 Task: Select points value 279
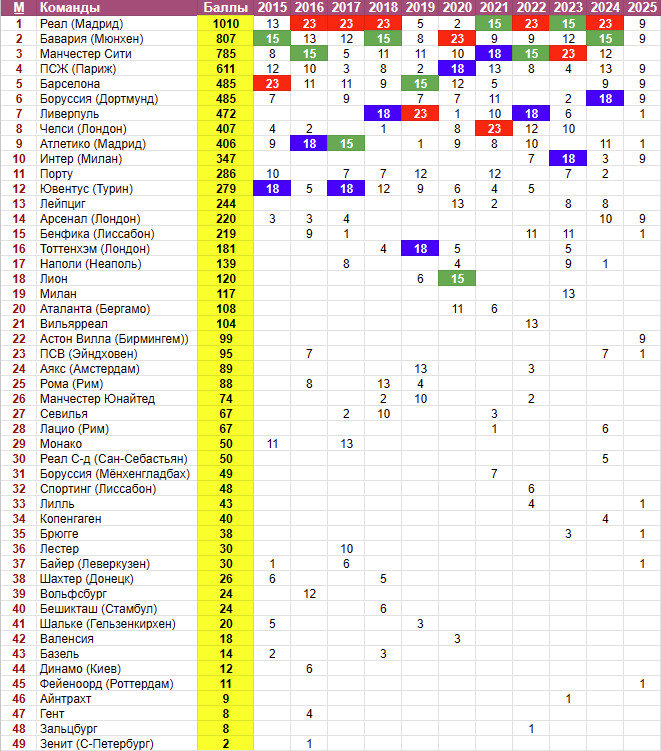click(x=226, y=189)
